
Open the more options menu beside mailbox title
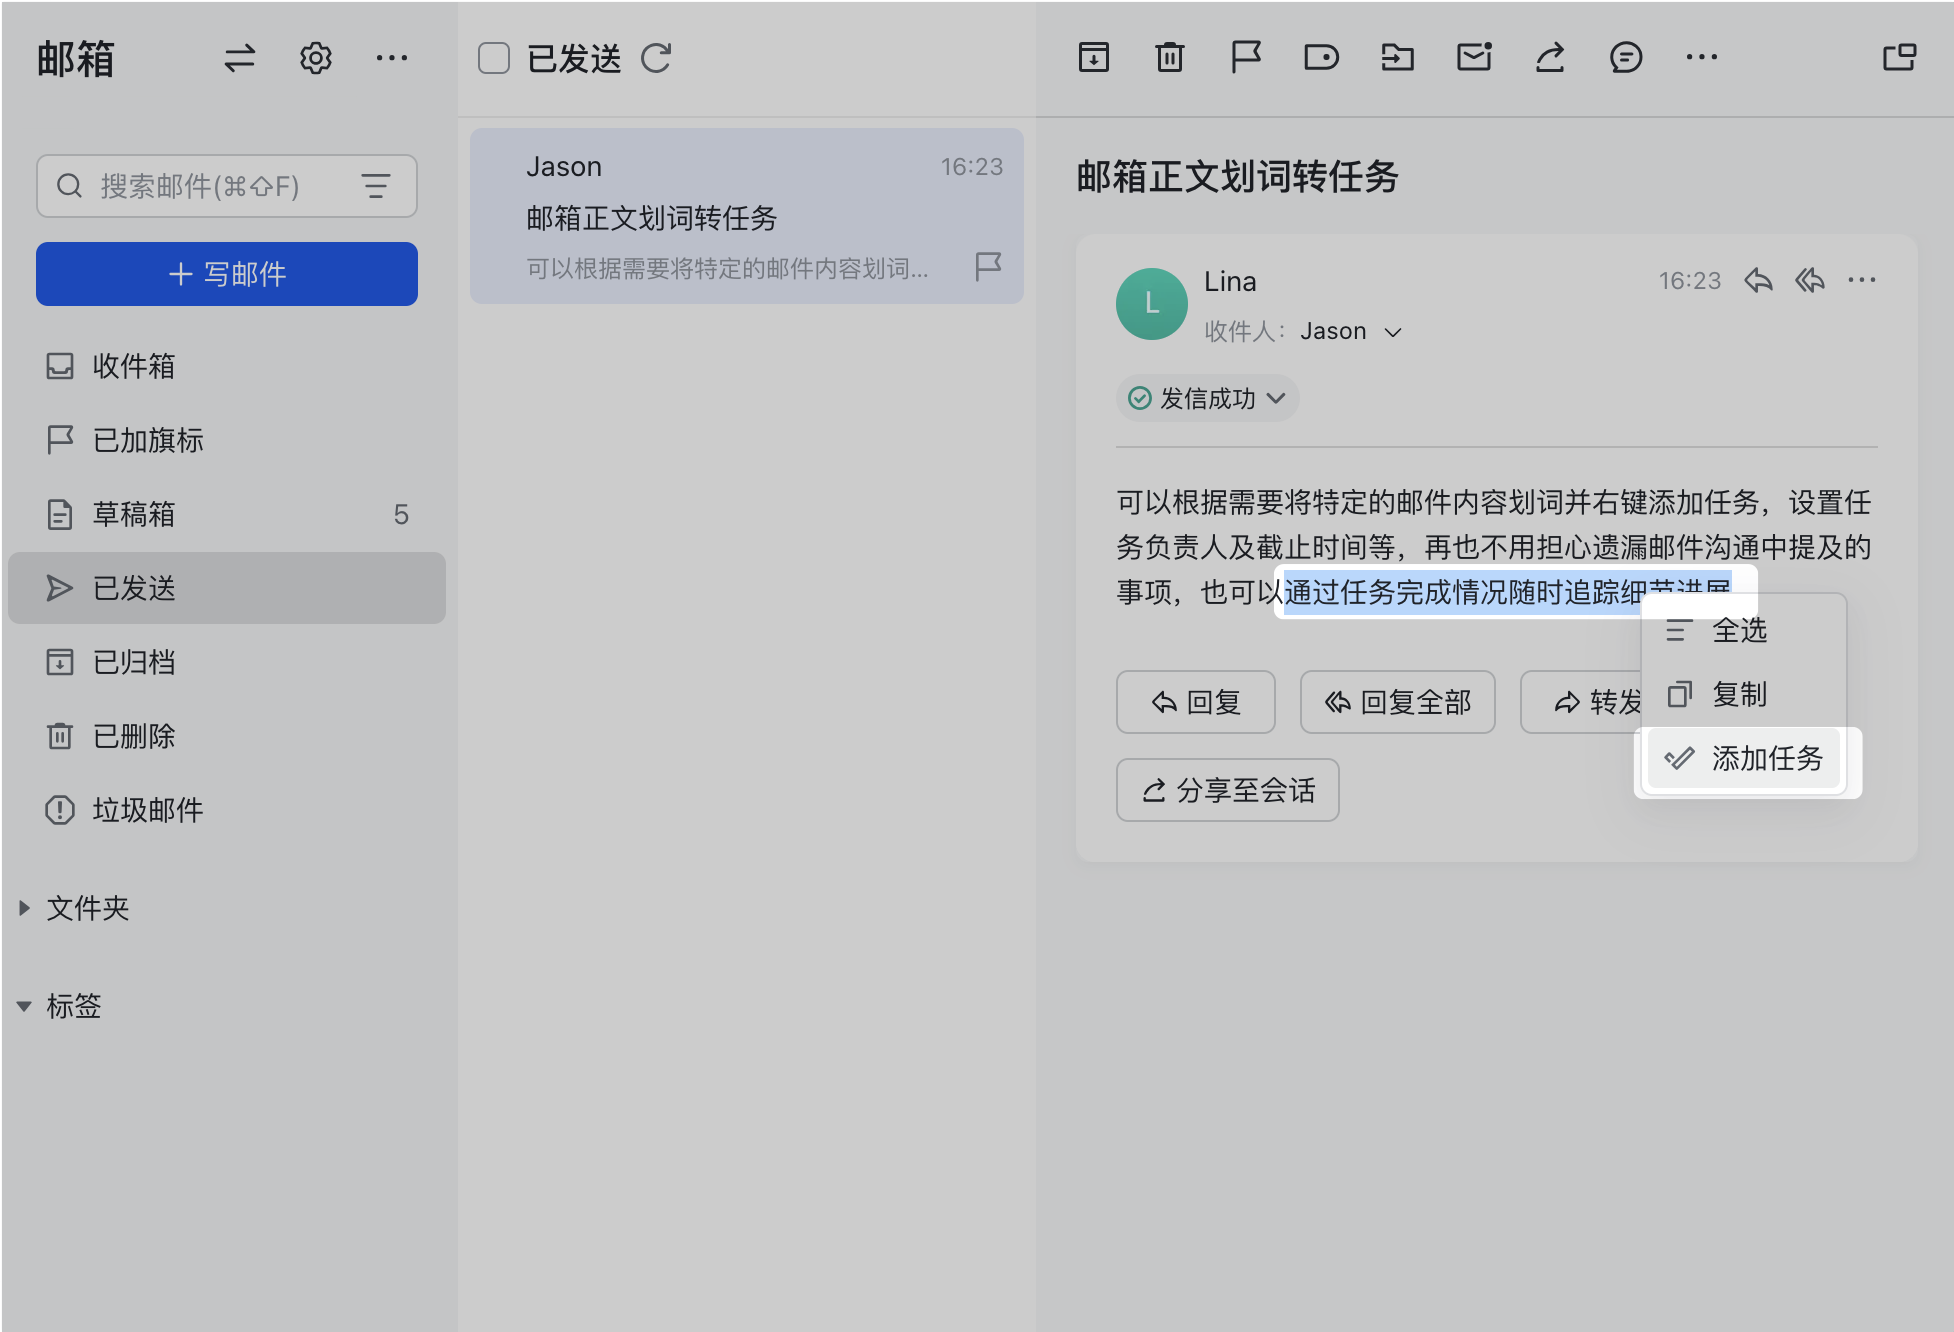click(x=392, y=58)
